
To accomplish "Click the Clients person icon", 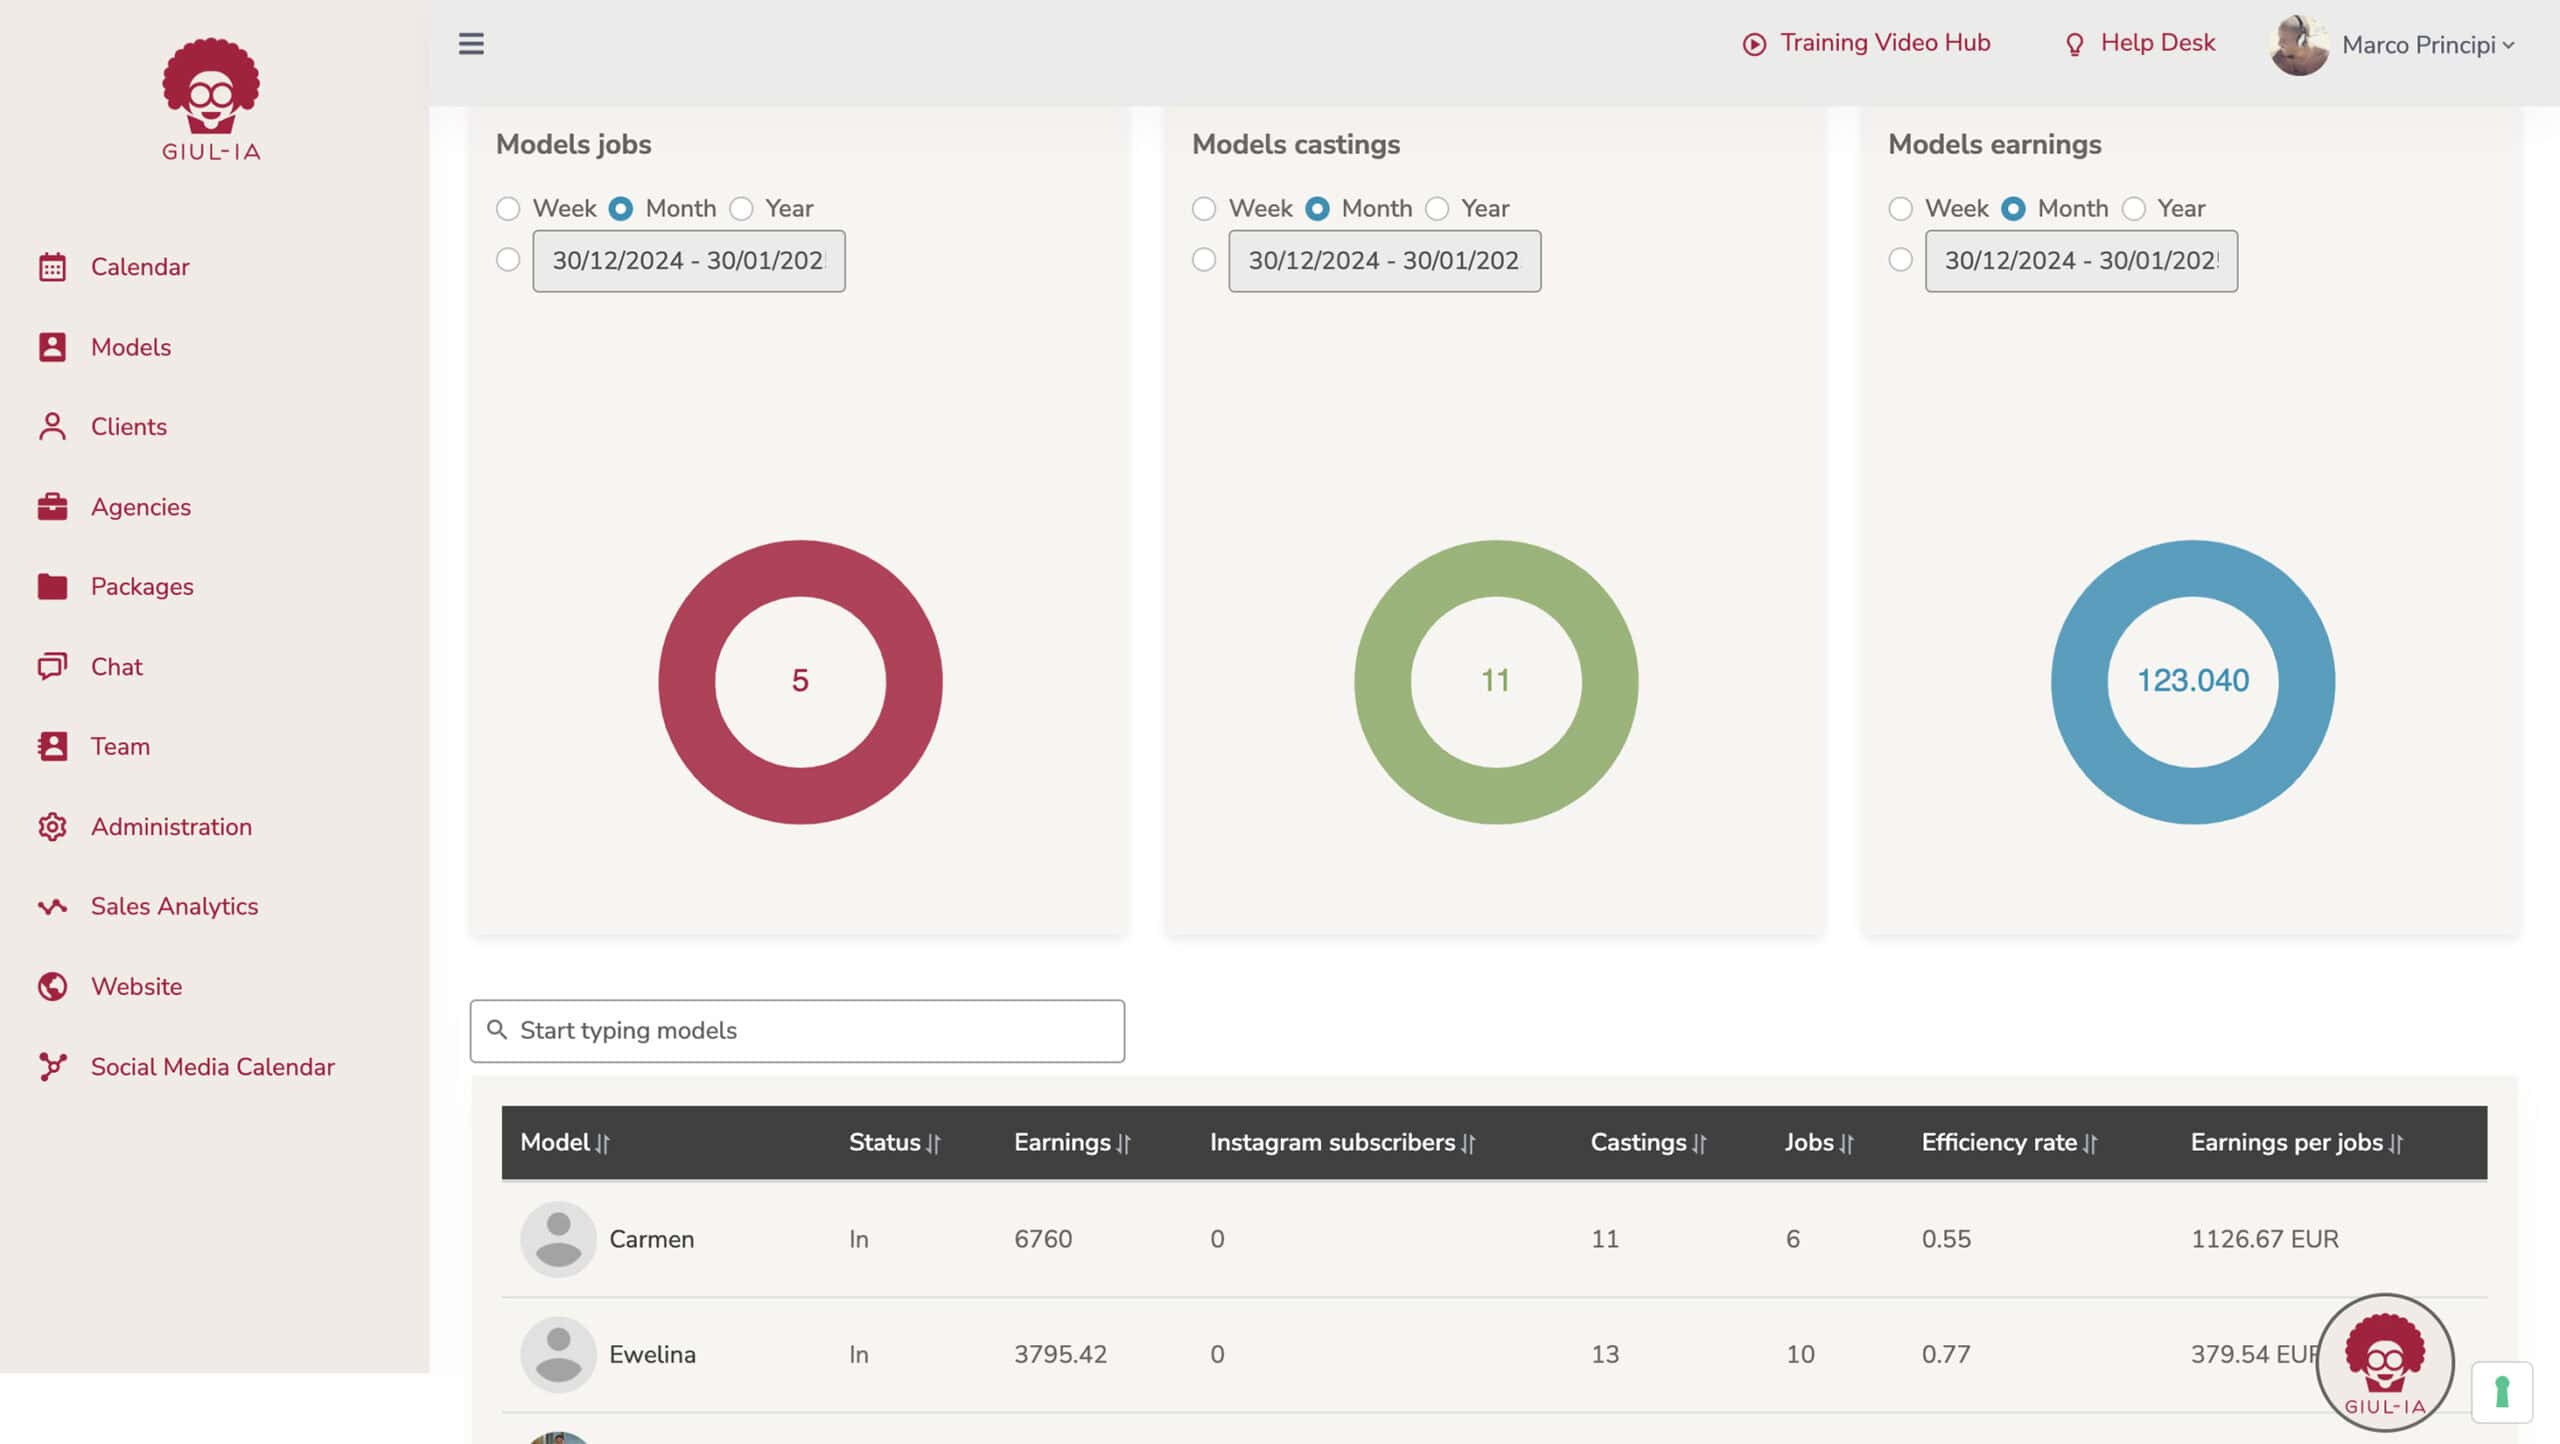I will pos(52,427).
